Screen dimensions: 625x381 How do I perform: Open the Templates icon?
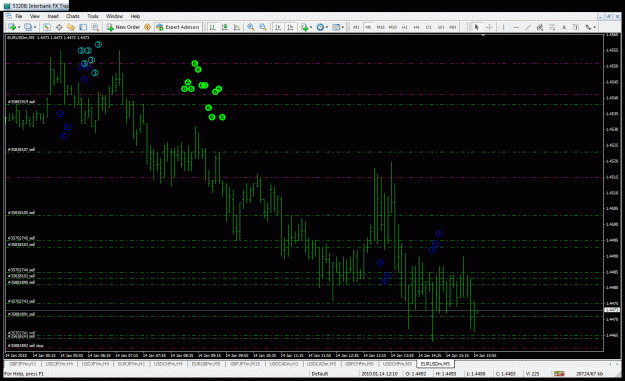[x=336, y=27]
